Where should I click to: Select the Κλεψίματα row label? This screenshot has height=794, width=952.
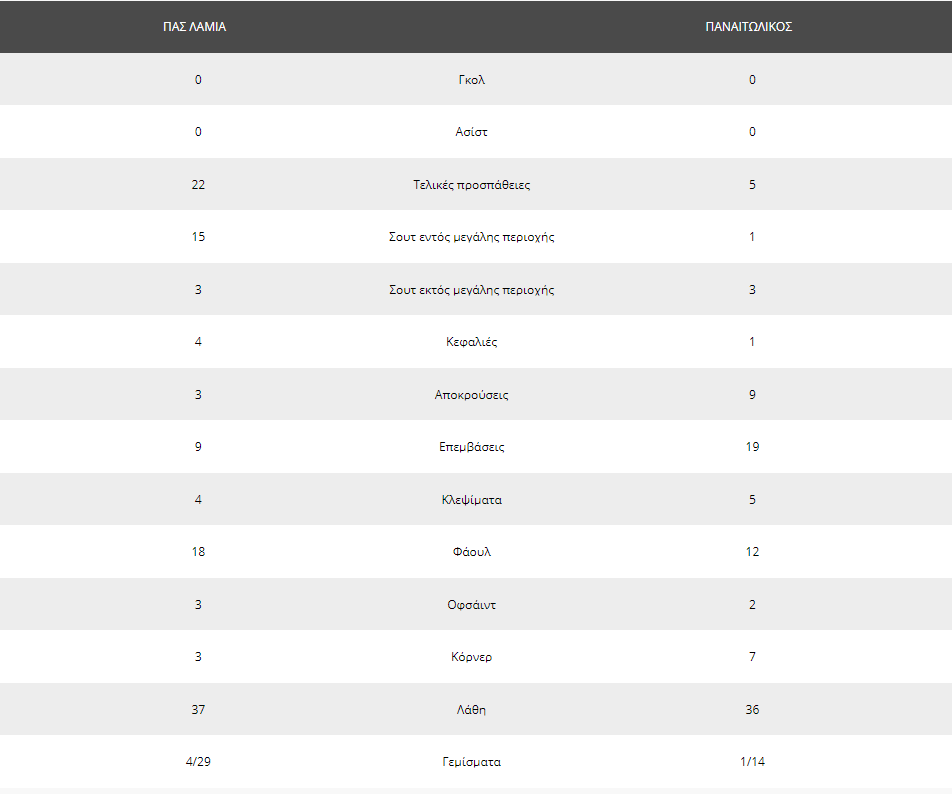[472, 500]
